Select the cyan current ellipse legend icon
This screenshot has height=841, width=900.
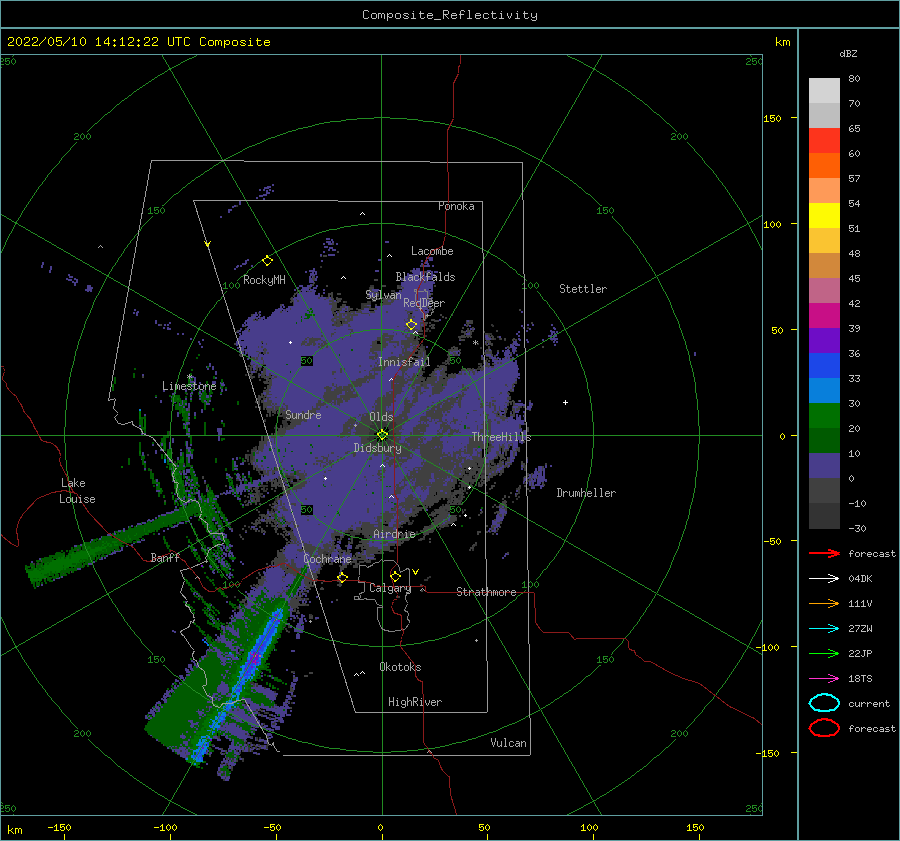point(824,703)
